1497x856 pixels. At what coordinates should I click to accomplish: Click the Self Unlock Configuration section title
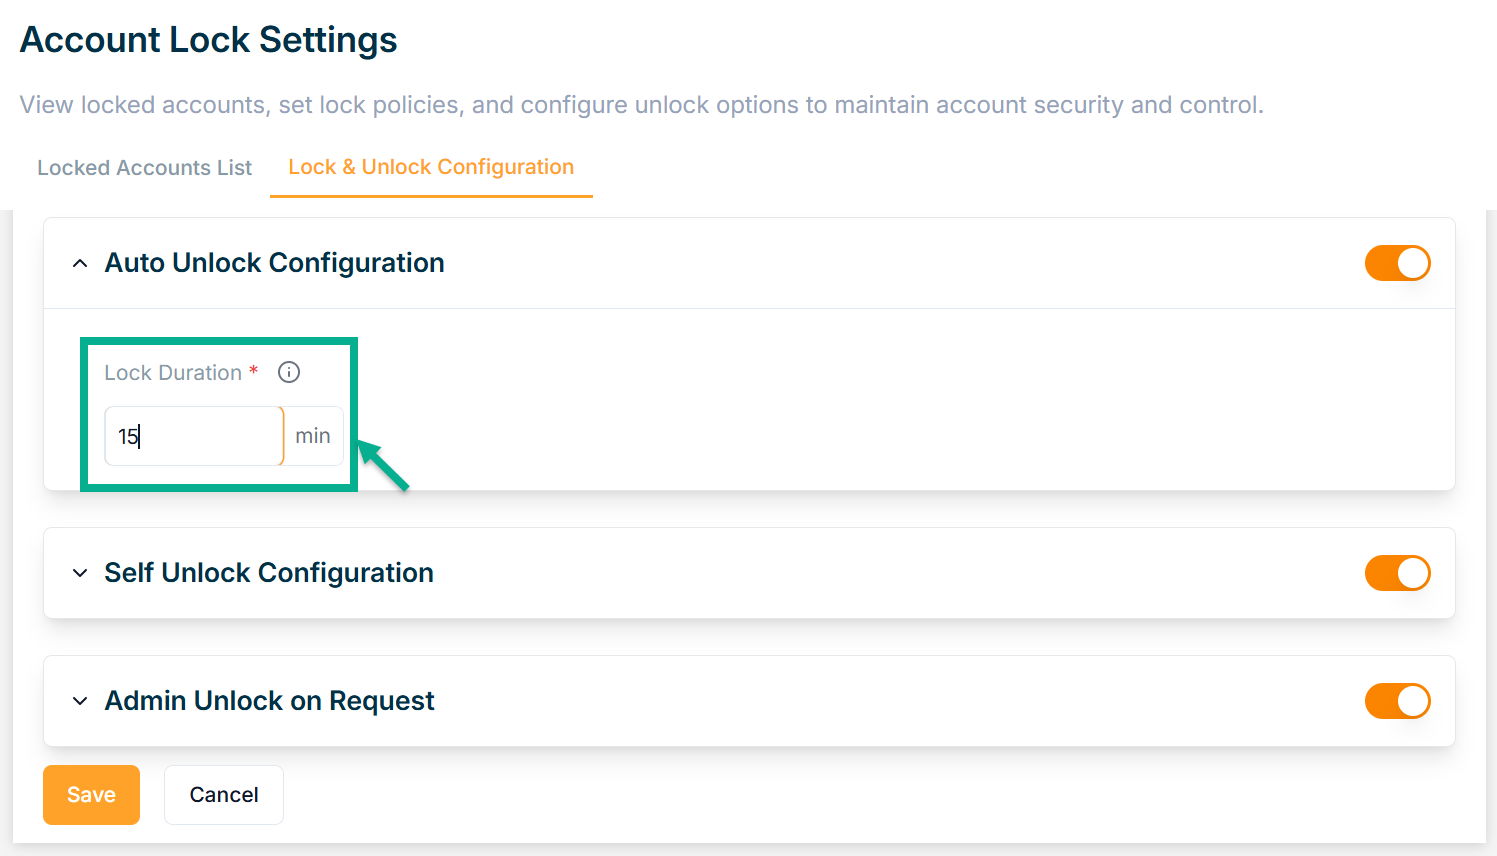tap(269, 573)
